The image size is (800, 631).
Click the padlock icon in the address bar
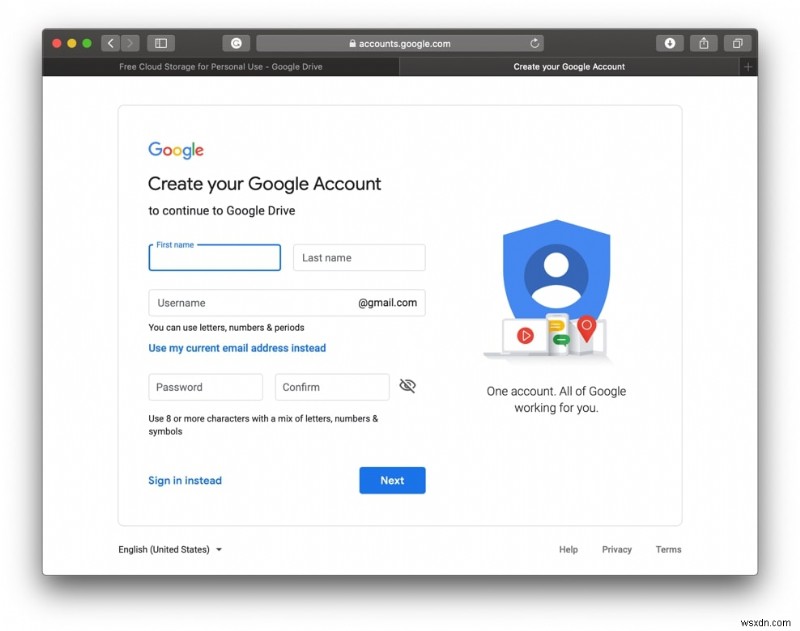(x=354, y=43)
